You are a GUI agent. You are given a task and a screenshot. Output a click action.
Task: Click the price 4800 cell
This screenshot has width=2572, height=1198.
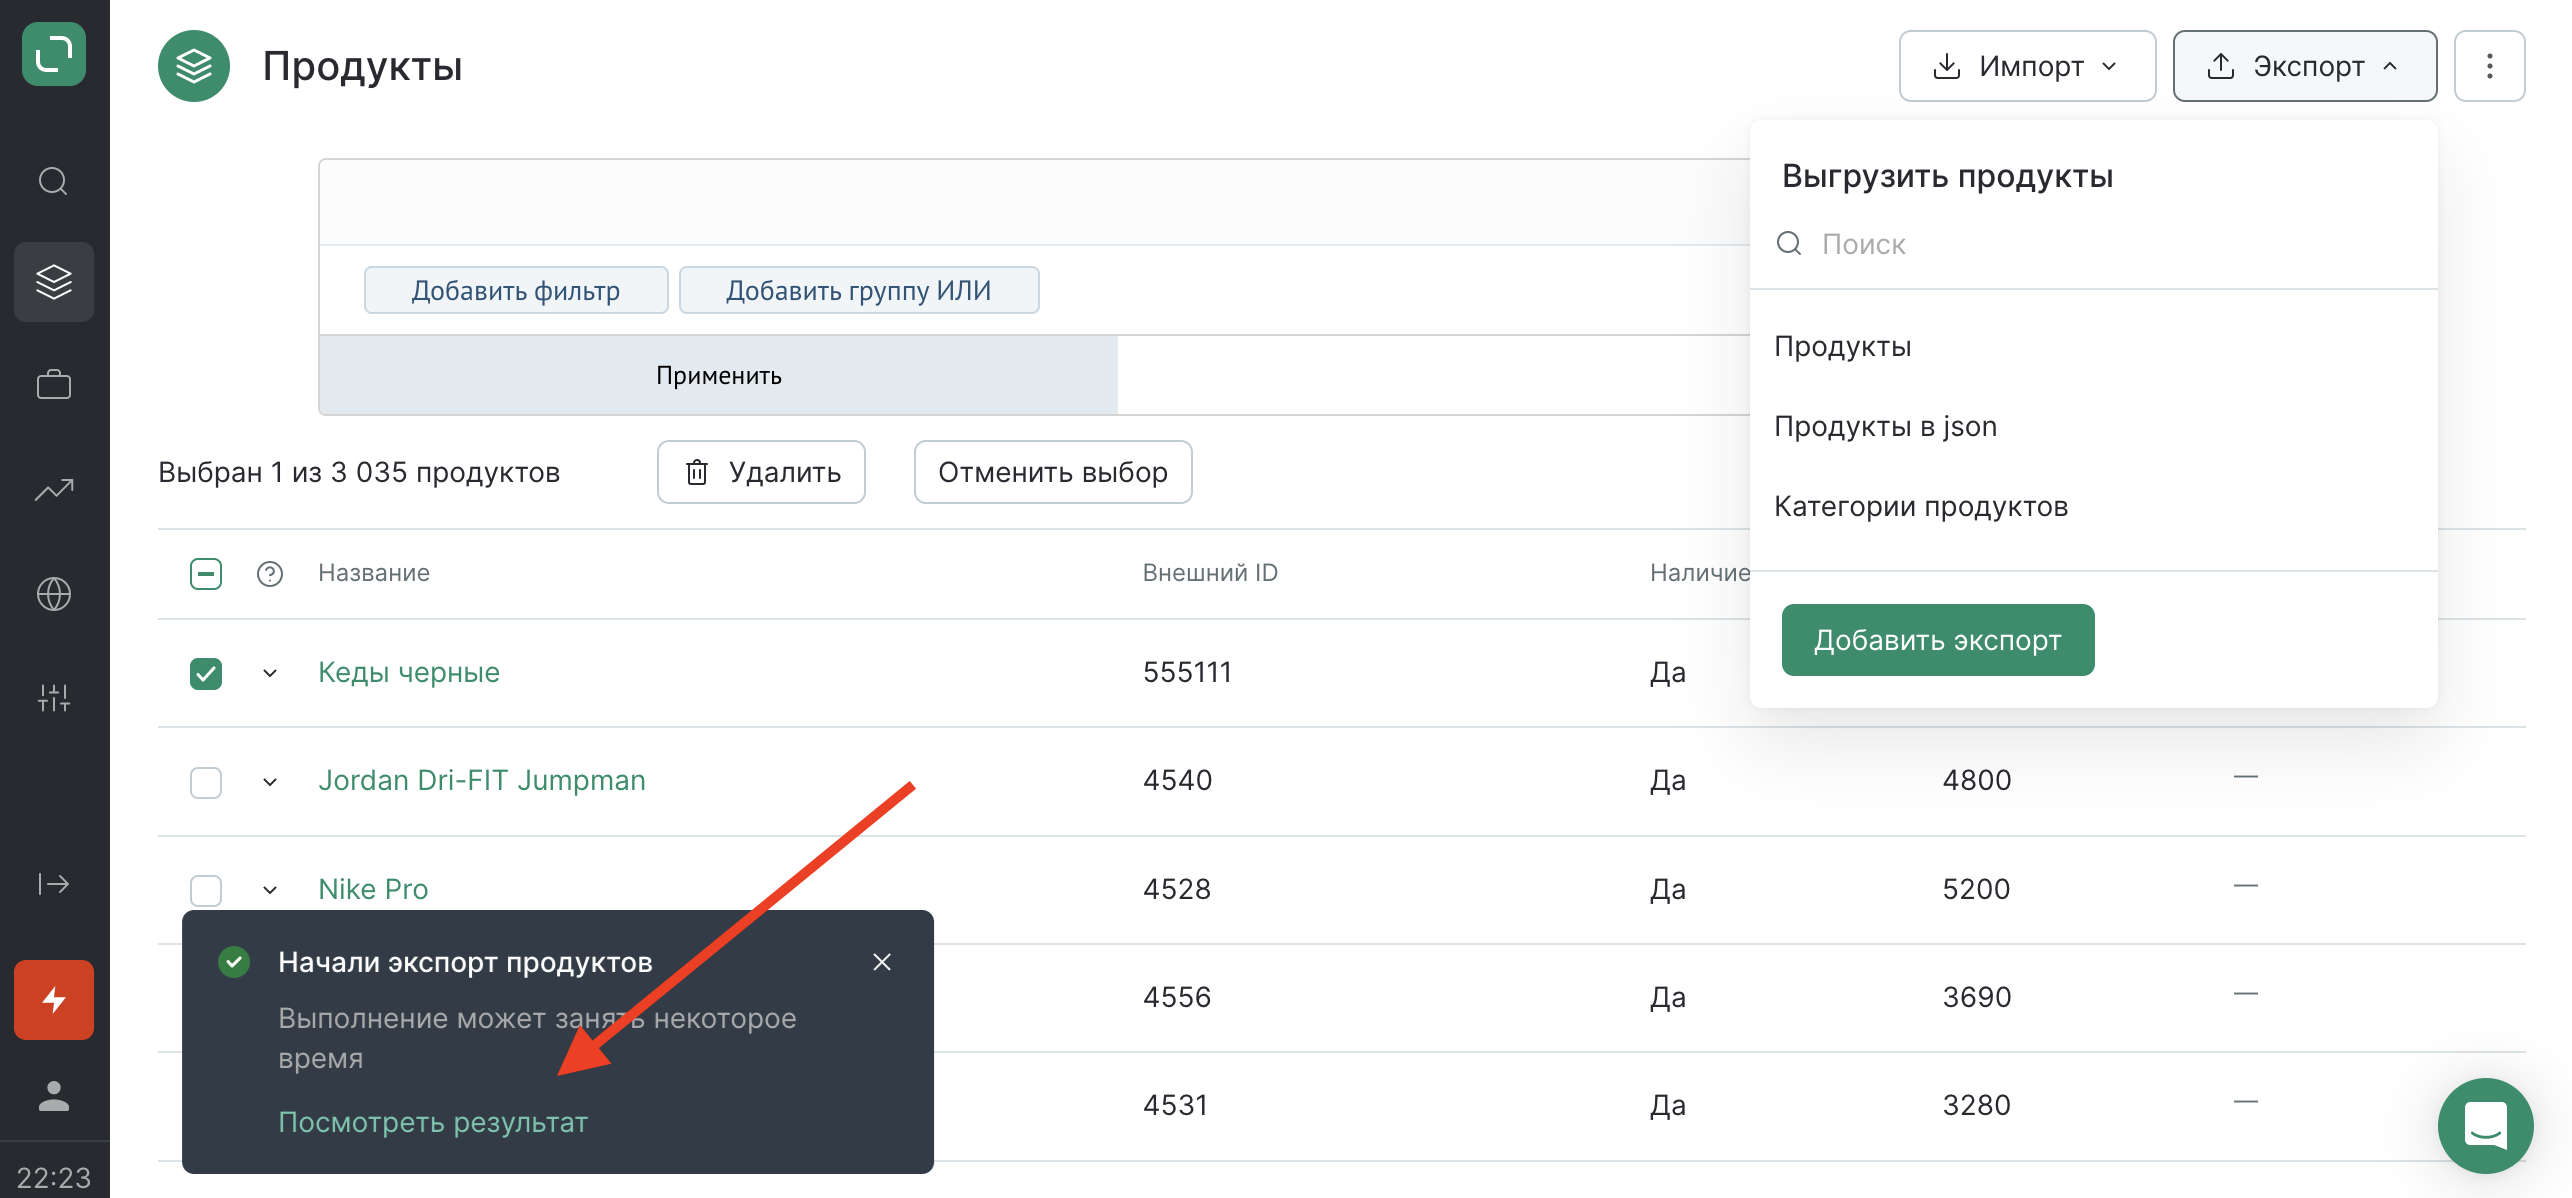tap(1977, 780)
